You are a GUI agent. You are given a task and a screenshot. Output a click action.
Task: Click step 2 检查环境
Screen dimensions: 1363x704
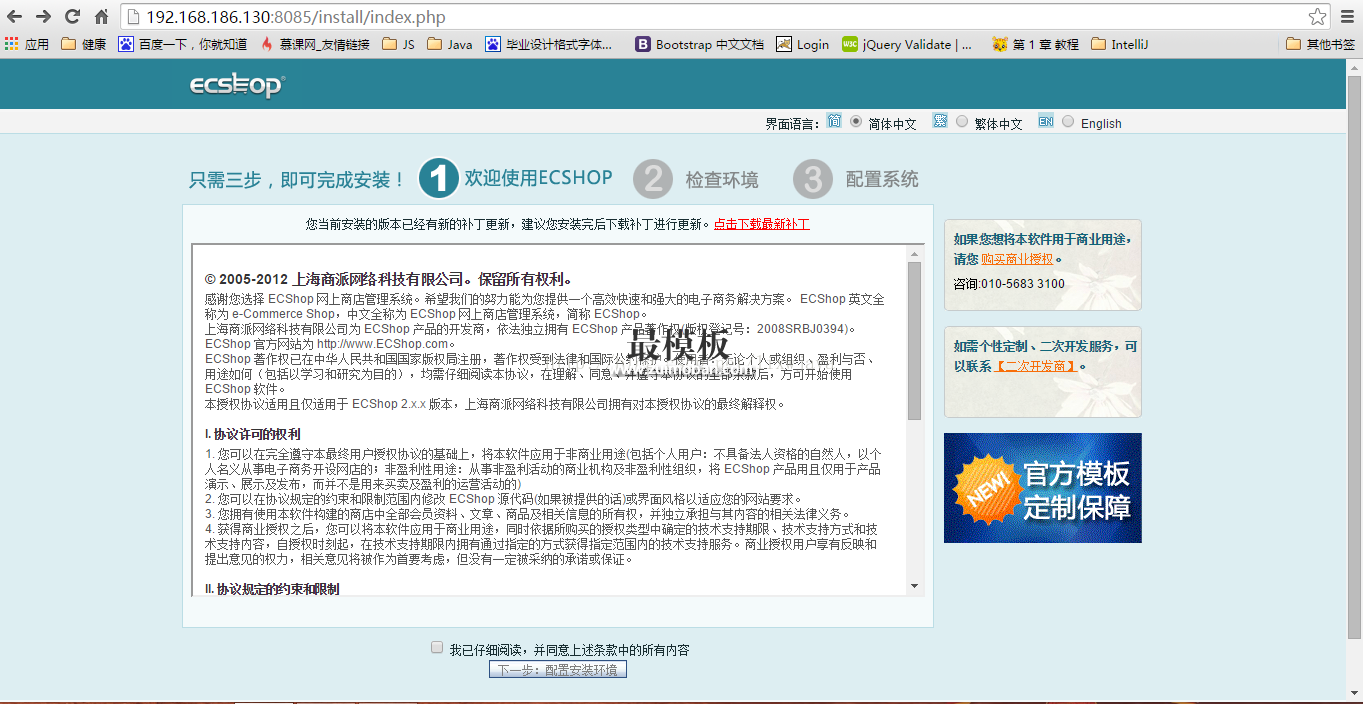(695, 180)
